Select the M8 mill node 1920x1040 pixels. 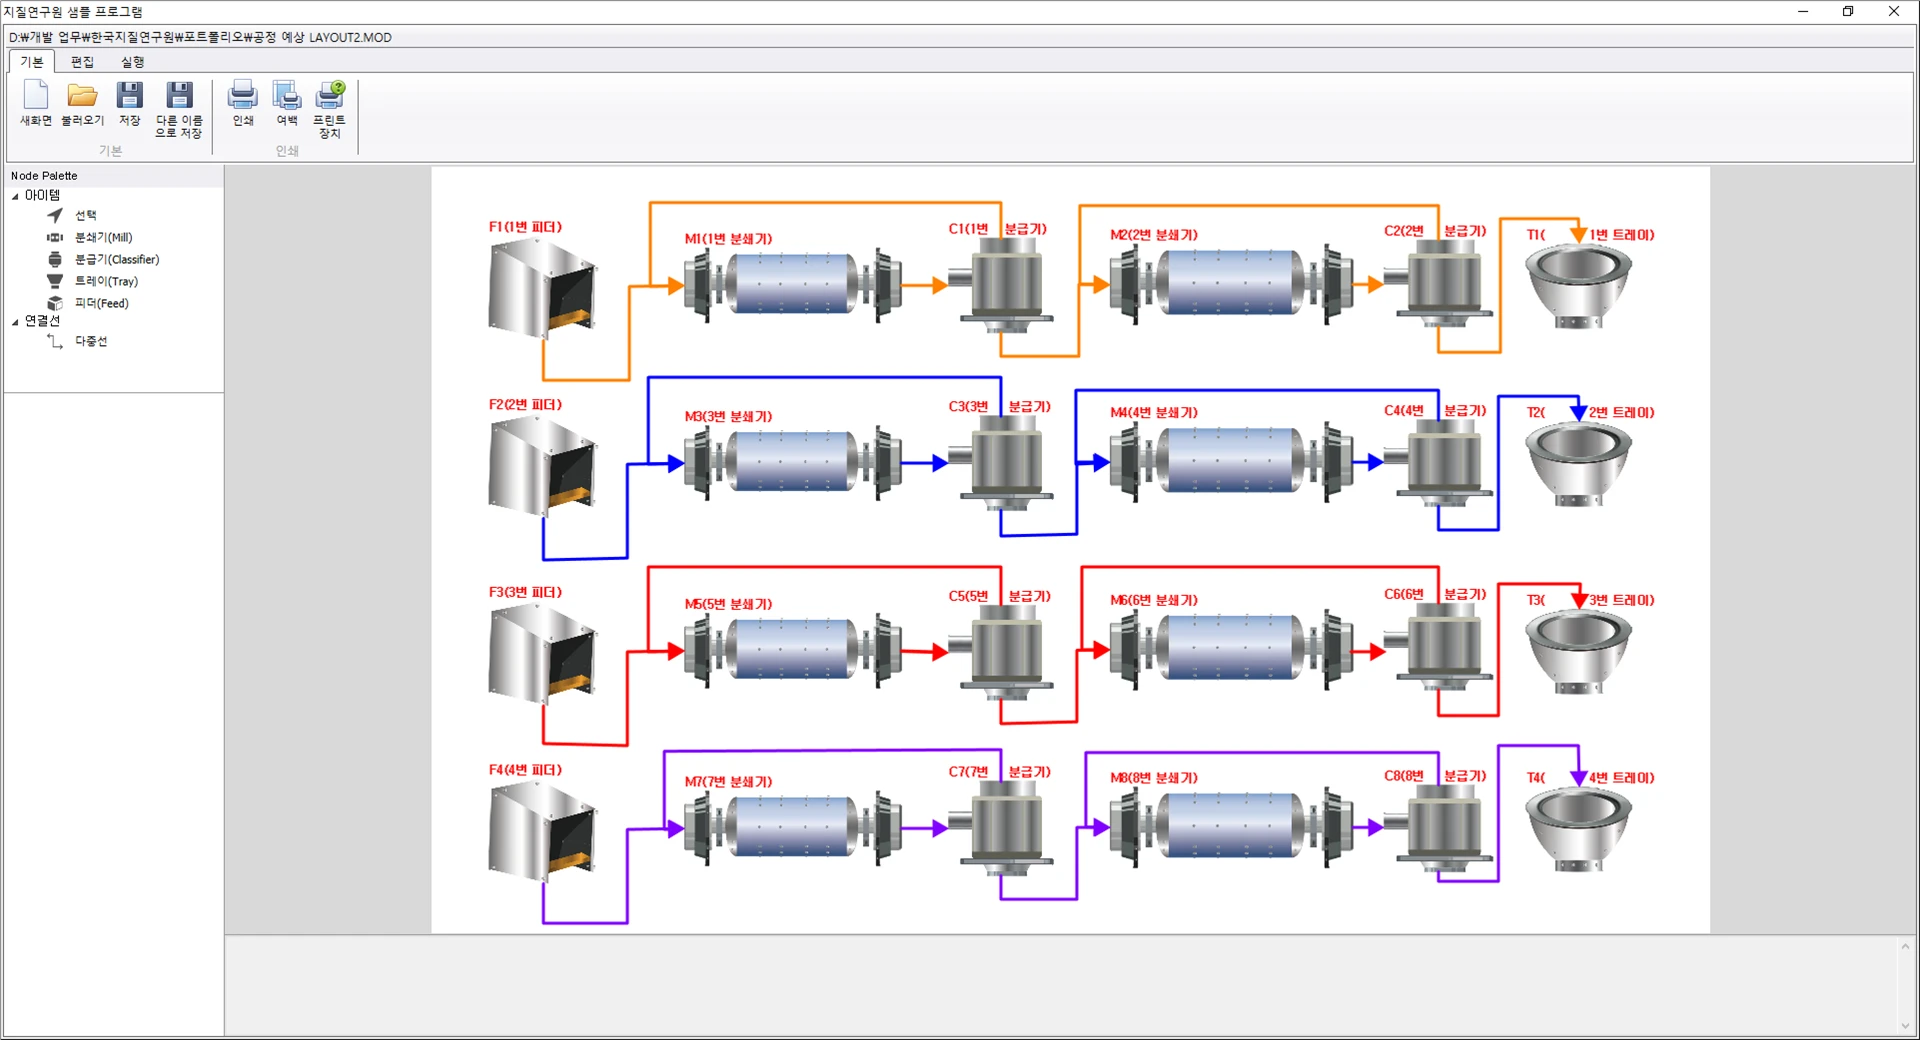1233,828
